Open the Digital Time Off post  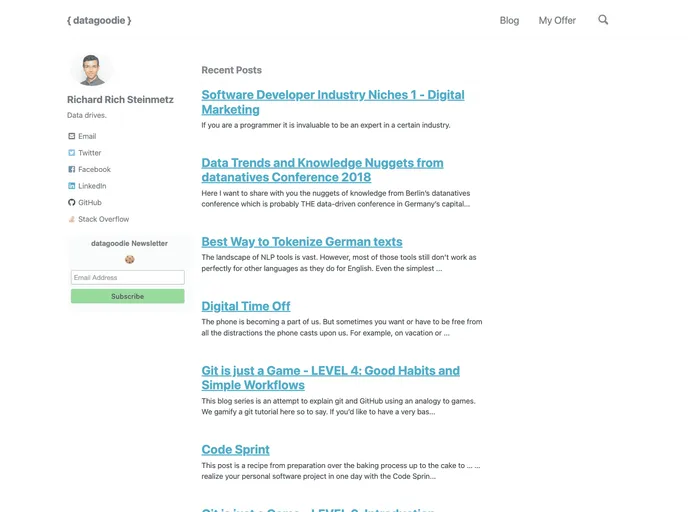pyautogui.click(x=246, y=306)
